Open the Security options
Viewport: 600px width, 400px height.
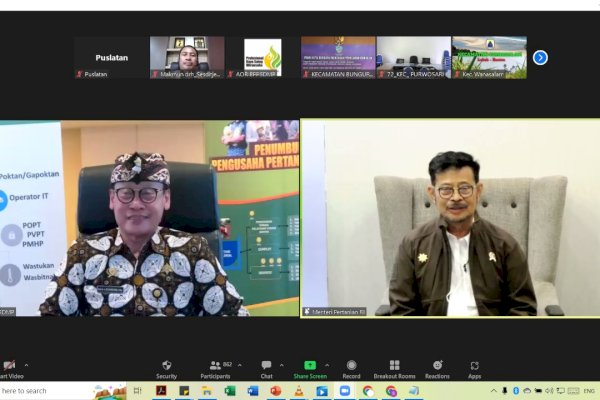click(x=166, y=367)
